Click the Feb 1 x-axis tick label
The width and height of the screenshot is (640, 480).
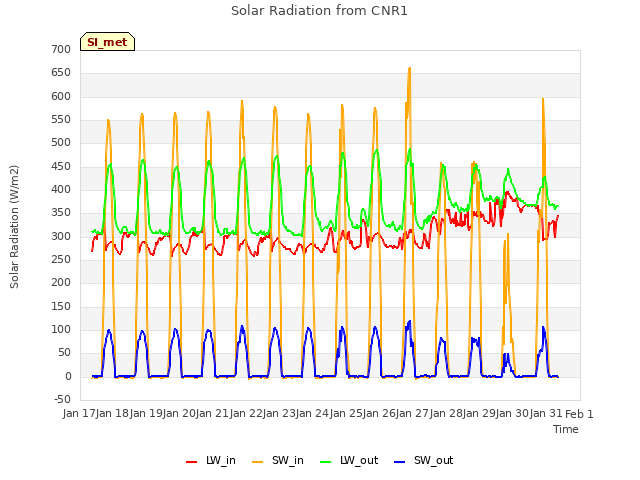click(579, 414)
